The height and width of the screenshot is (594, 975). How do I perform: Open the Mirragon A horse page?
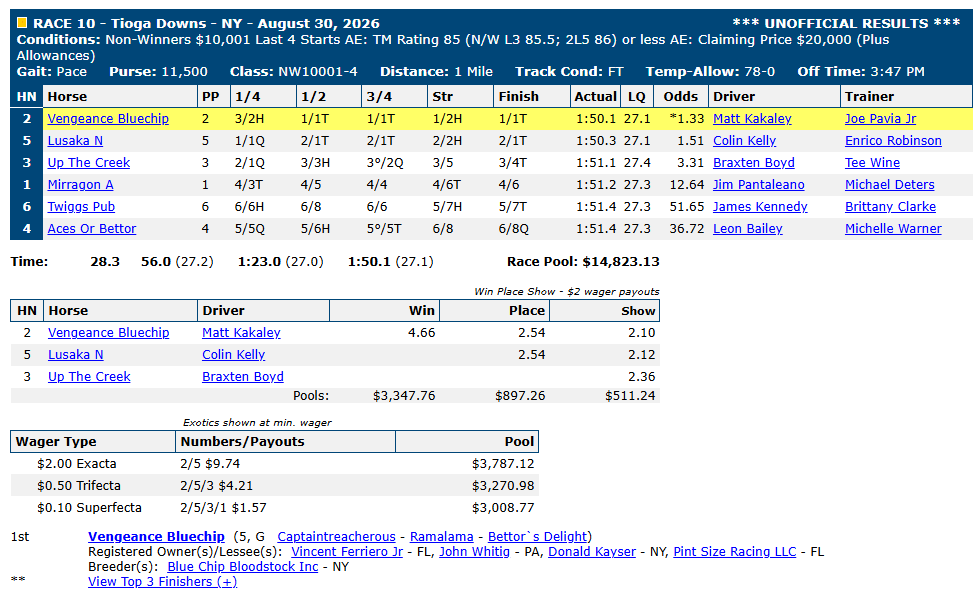point(81,185)
